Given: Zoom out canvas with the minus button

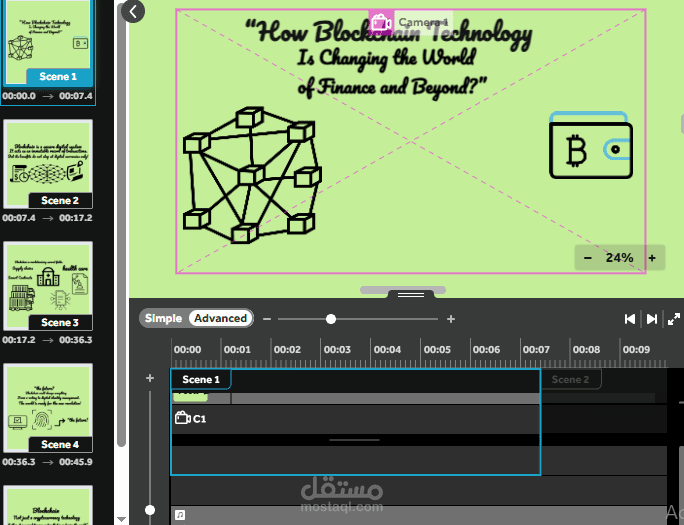Looking at the screenshot, I should click(x=588, y=258).
